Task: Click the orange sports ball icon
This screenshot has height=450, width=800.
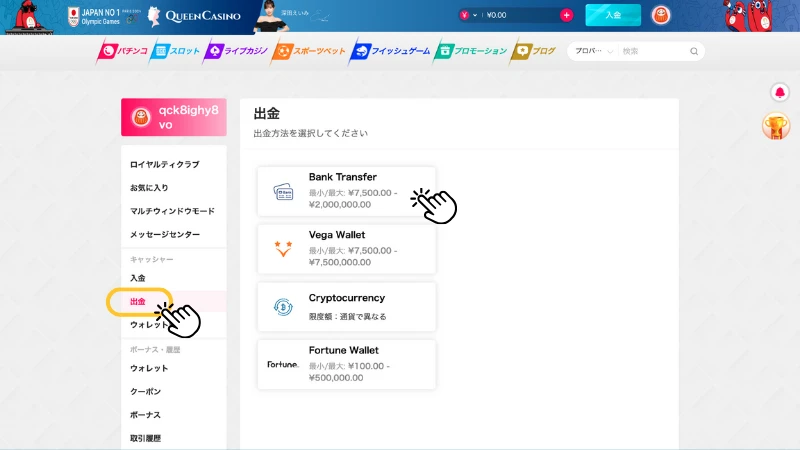Action: [283, 51]
